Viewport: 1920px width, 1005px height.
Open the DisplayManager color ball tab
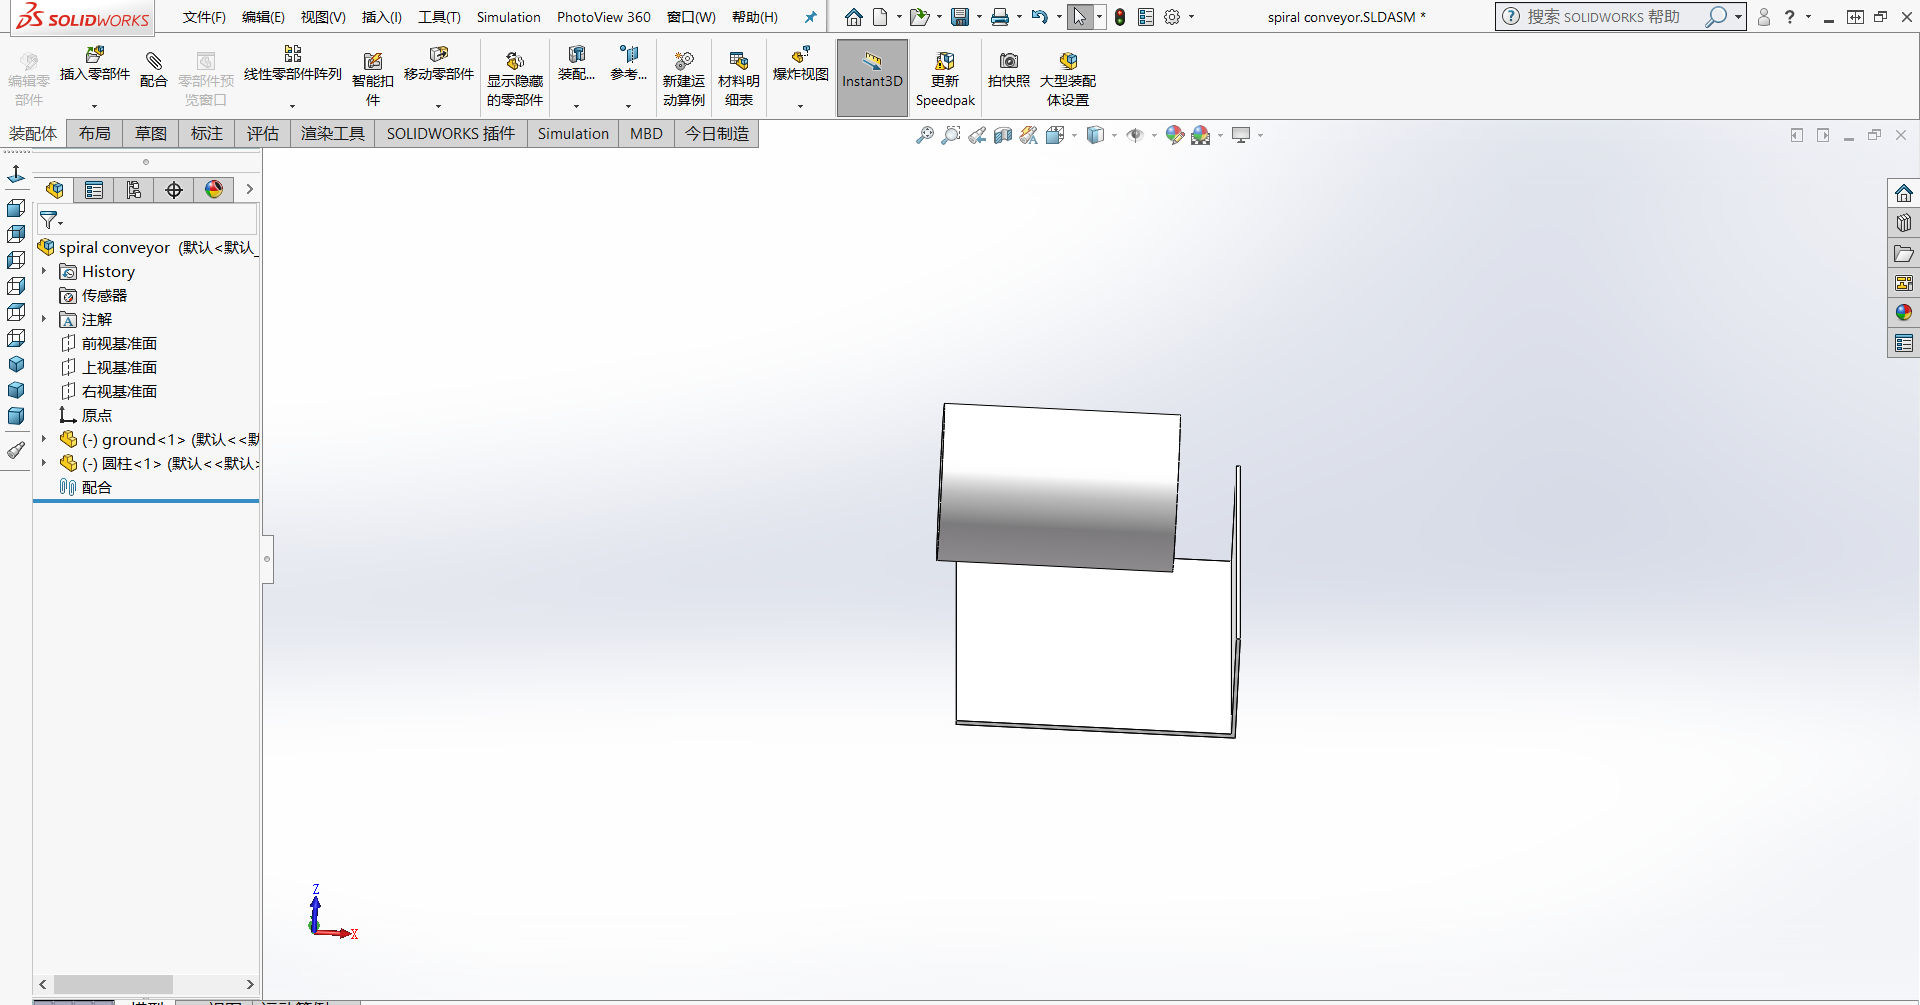coord(214,190)
